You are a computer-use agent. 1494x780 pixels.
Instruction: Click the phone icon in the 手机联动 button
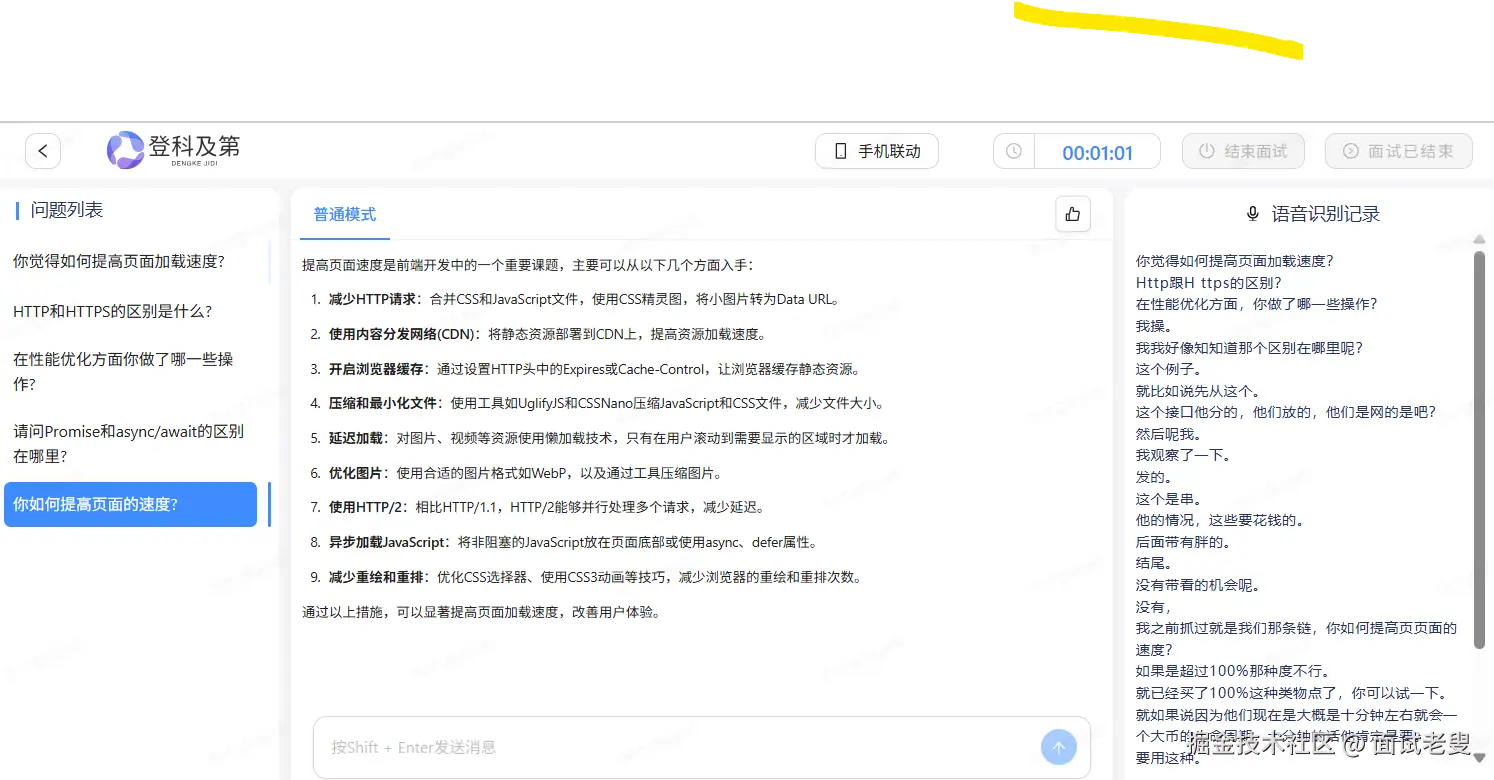(x=839, y=150)
